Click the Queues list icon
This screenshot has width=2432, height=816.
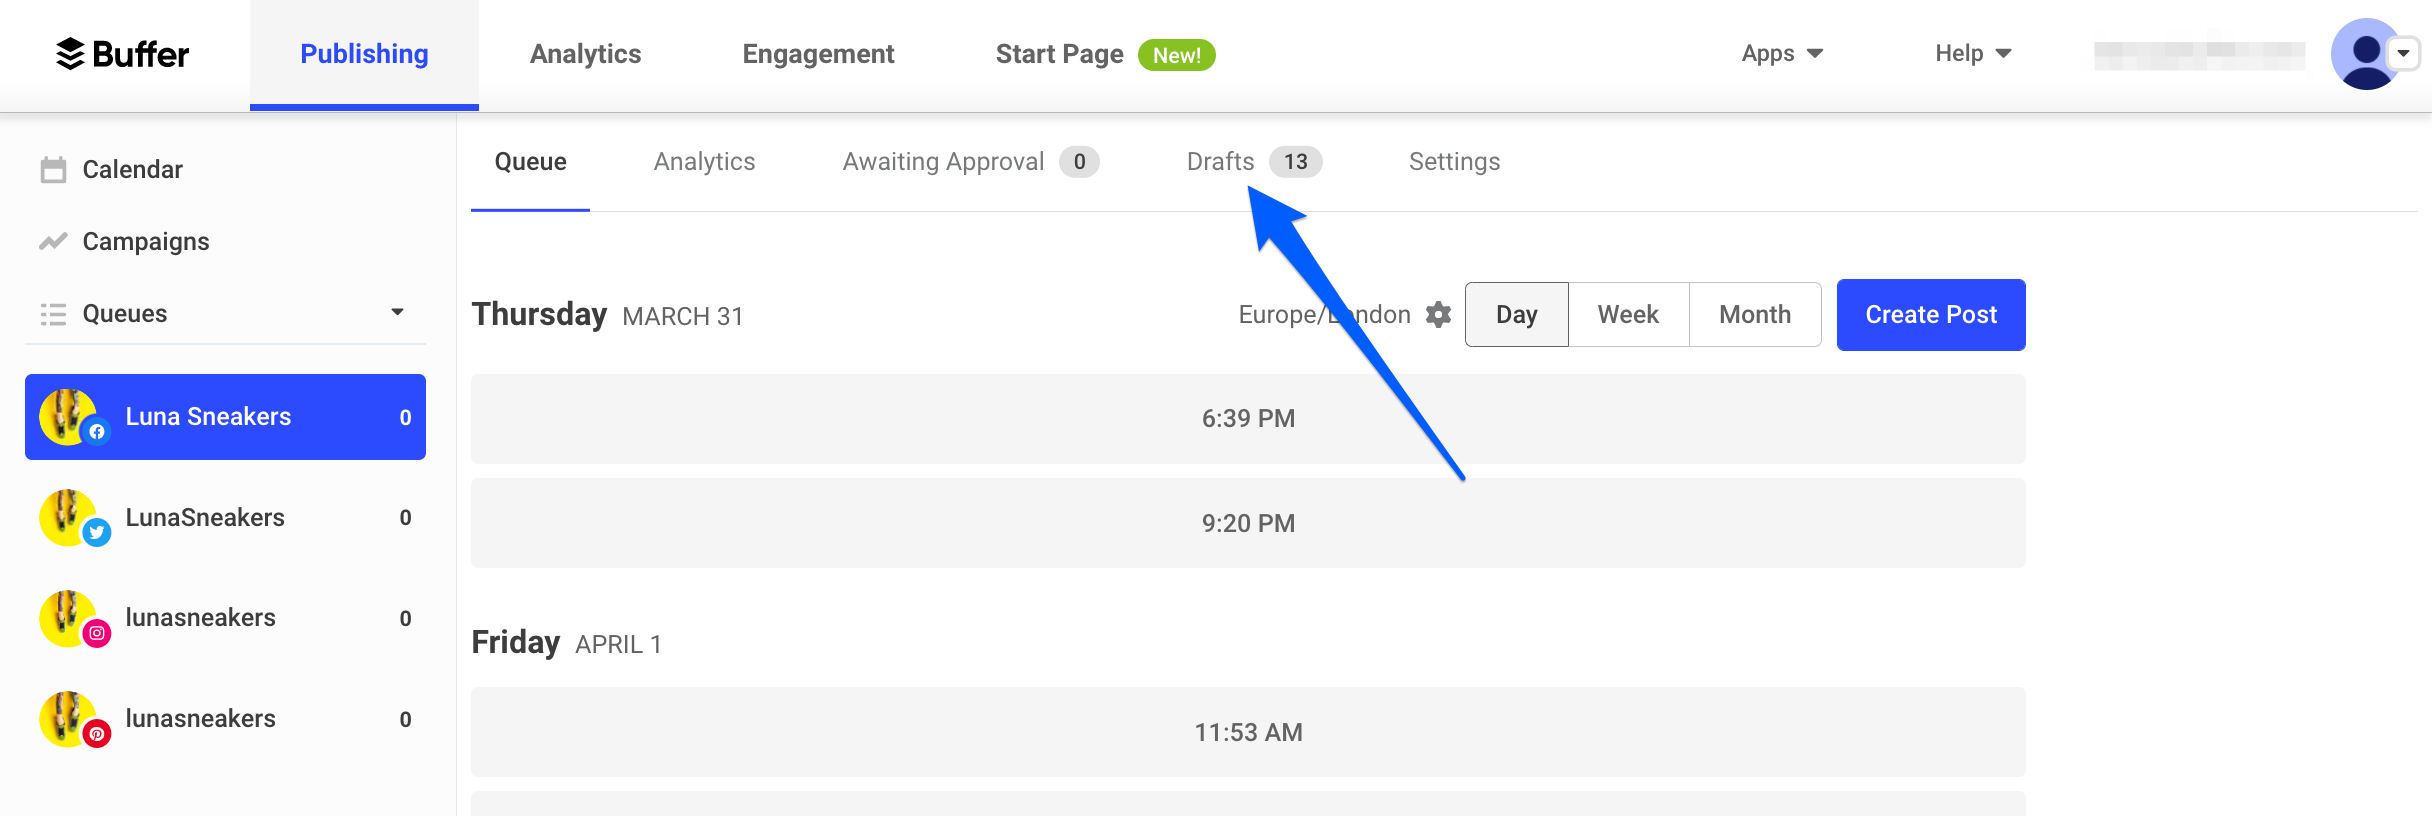(53, 314)
